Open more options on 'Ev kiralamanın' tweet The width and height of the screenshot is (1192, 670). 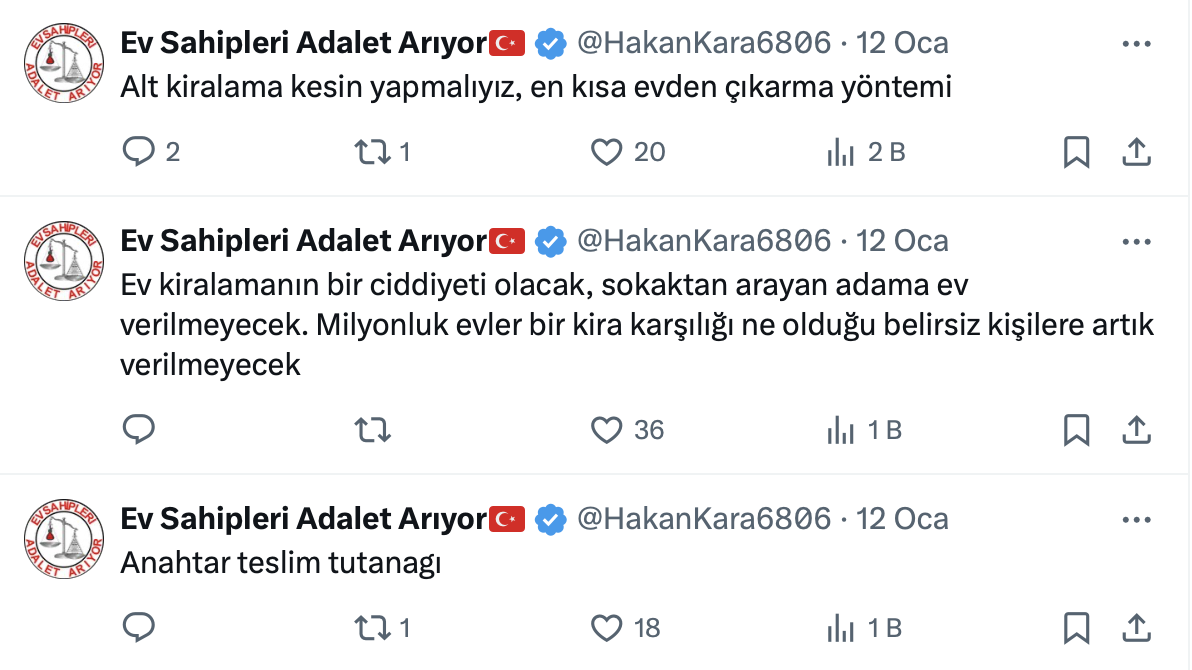1137,242
